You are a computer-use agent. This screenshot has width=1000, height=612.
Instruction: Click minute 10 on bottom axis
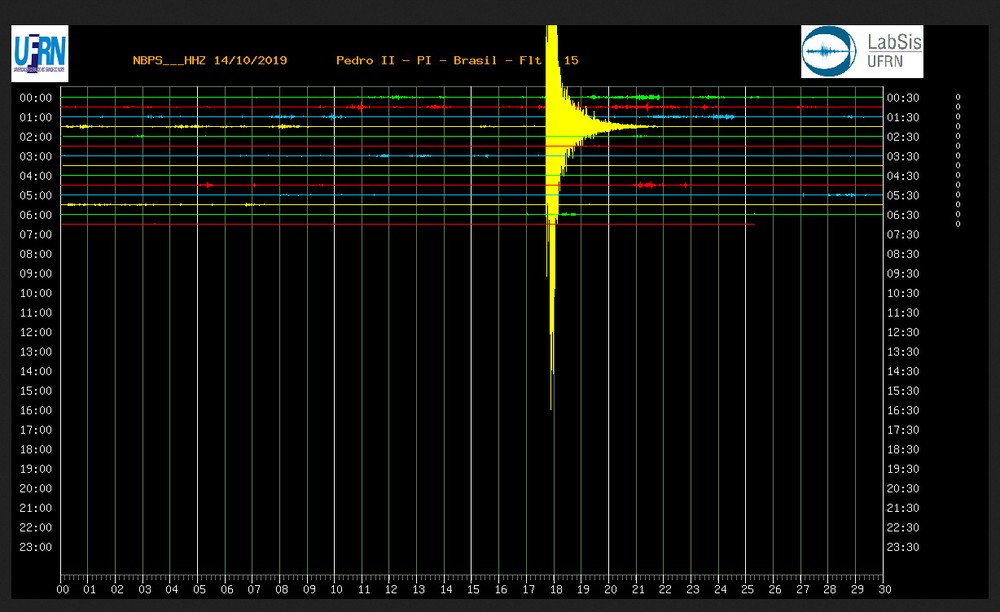click(336, 590)
